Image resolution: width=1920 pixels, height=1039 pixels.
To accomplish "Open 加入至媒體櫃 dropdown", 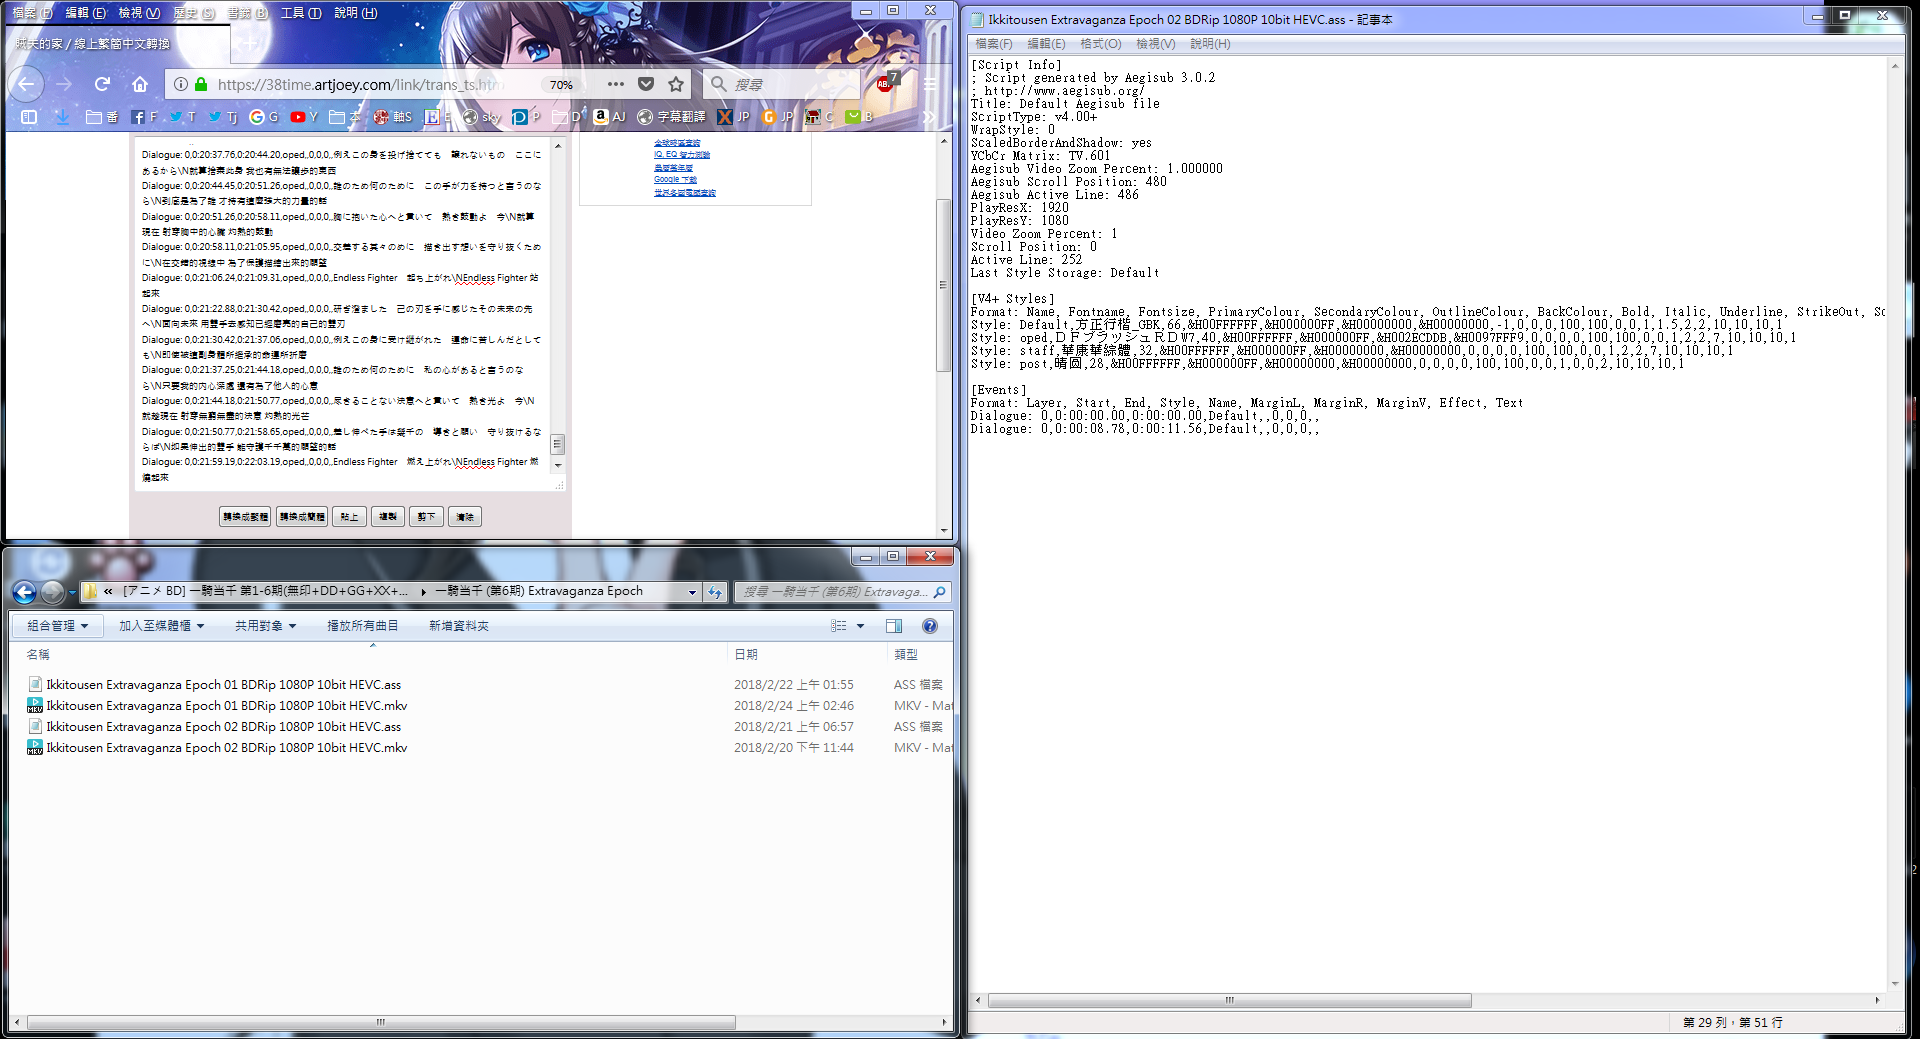I will 161,626.
